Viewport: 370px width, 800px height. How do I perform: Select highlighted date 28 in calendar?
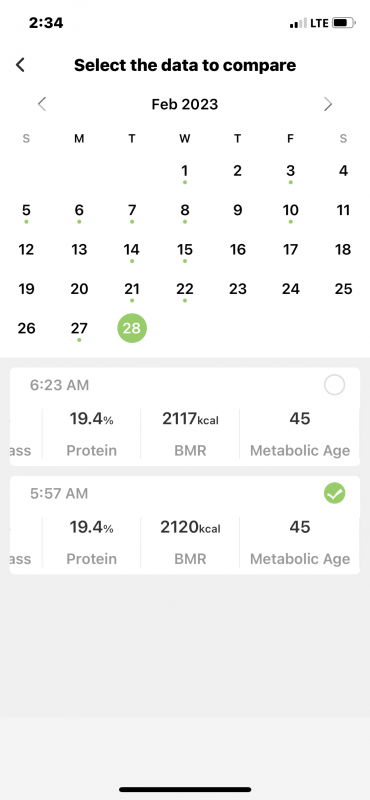pyautogui.click(x=132, y=328)
